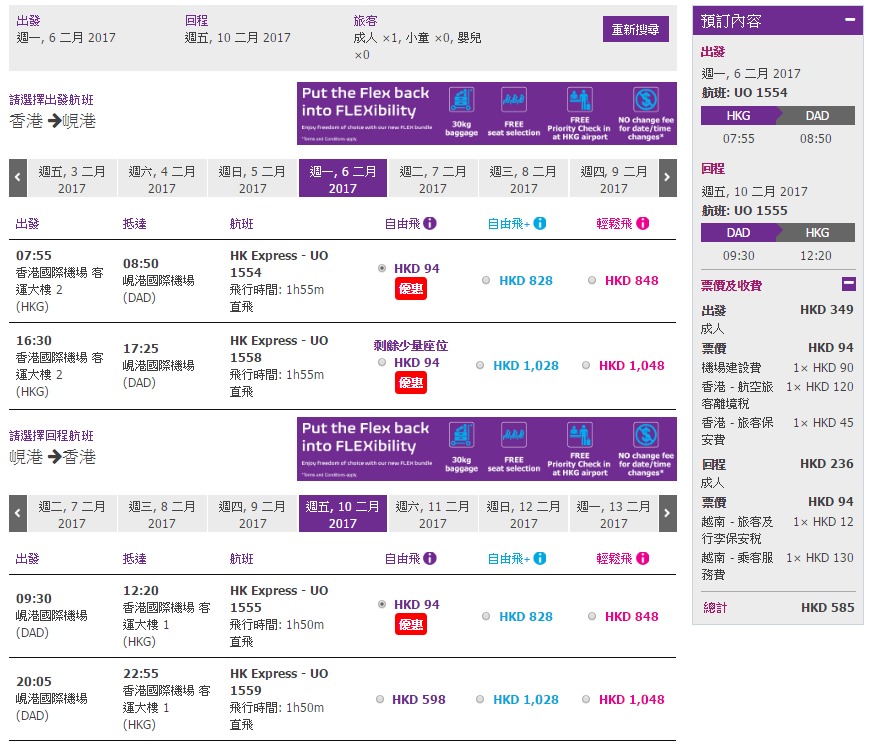This screenshot has width=871, height=744.
Task: Select outbound date 週五, 3 二月 2017
Action: click(x=72, y=179)
